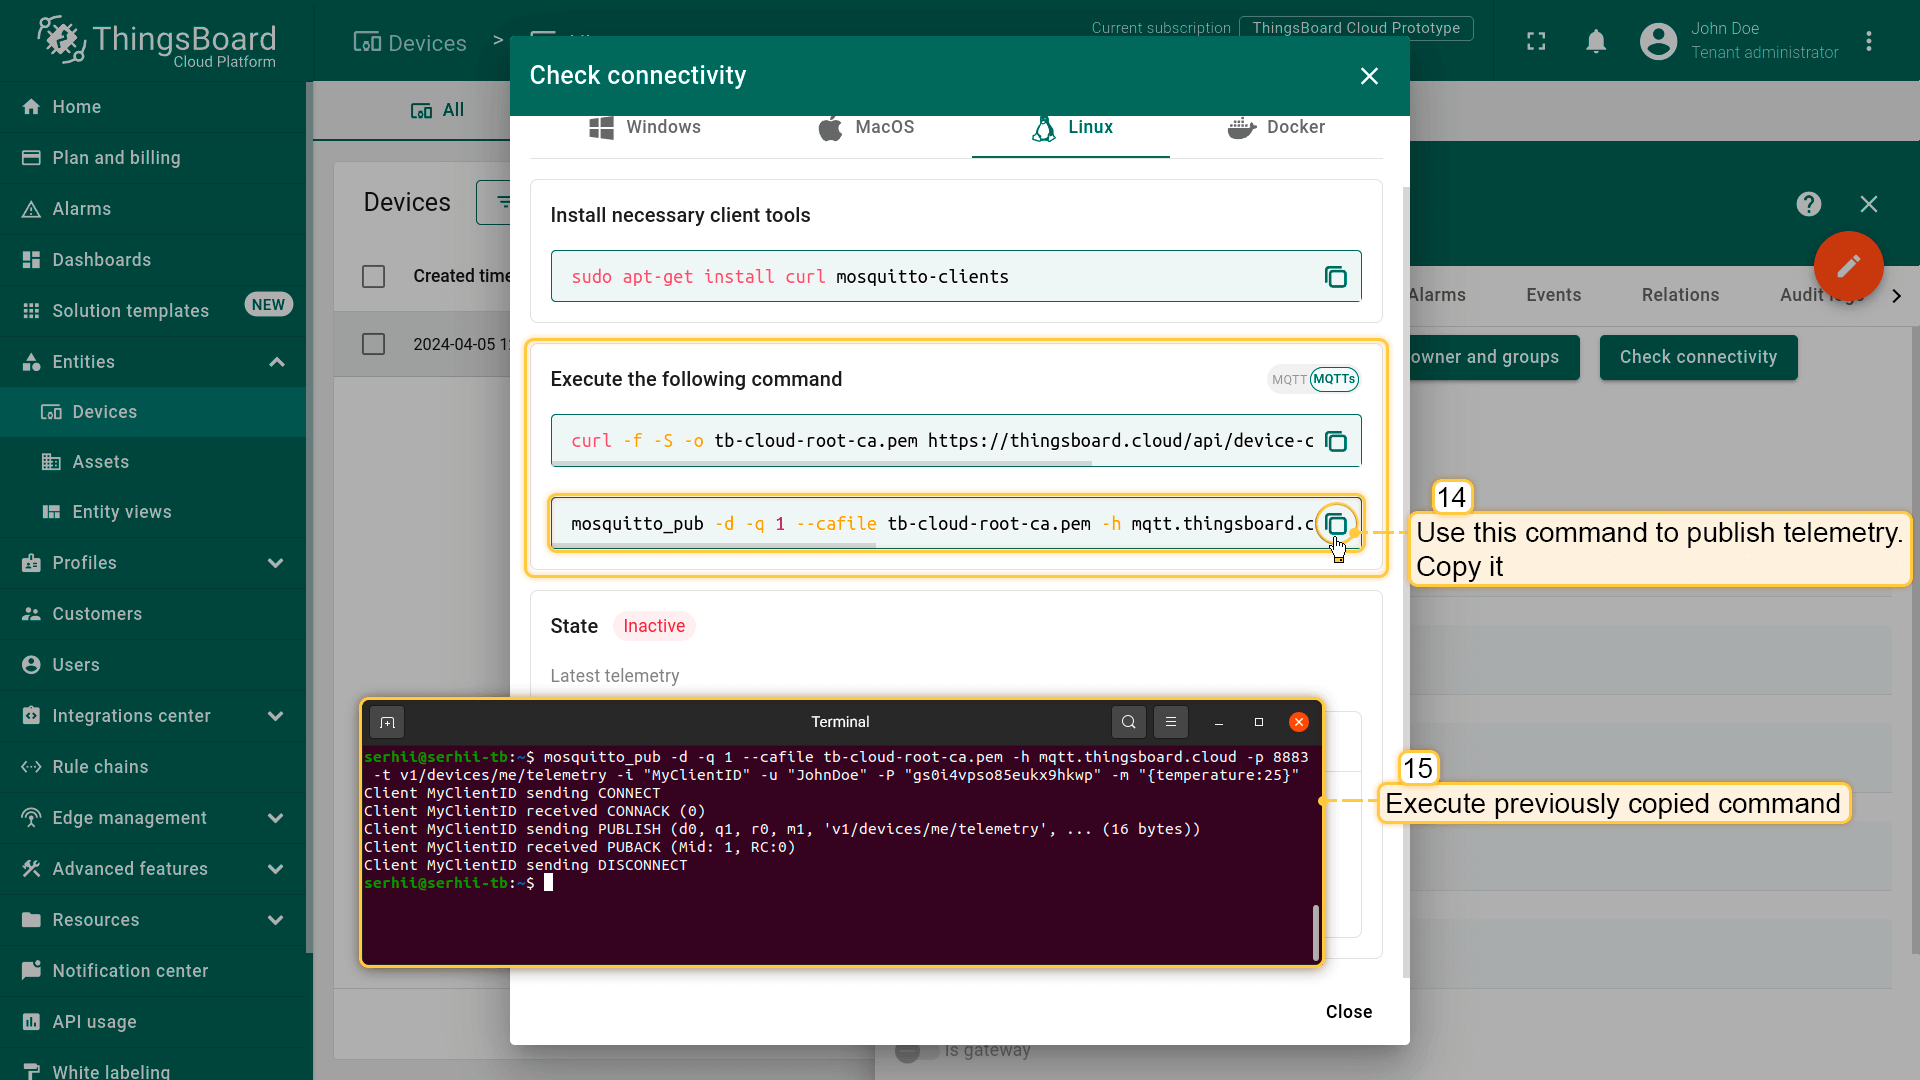Copy the mosquitto_pub command
This screenshot has width=1920, height=1080.
click(x=1336, y=524)
